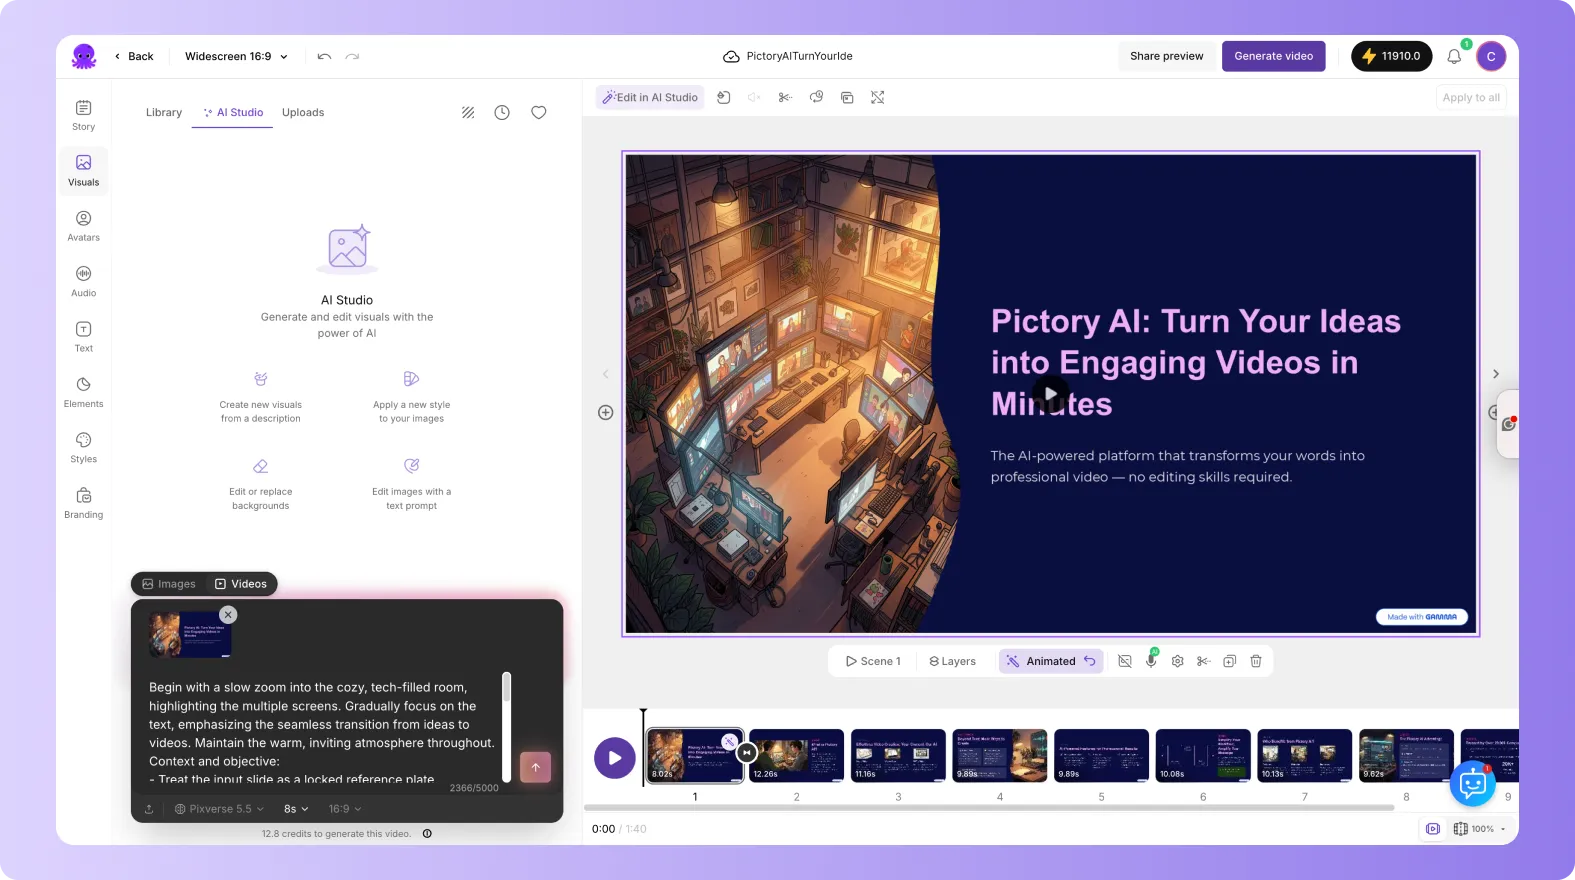
Task: Click the replace visual clock-arrow icon
Action: [x=816, y=97]
